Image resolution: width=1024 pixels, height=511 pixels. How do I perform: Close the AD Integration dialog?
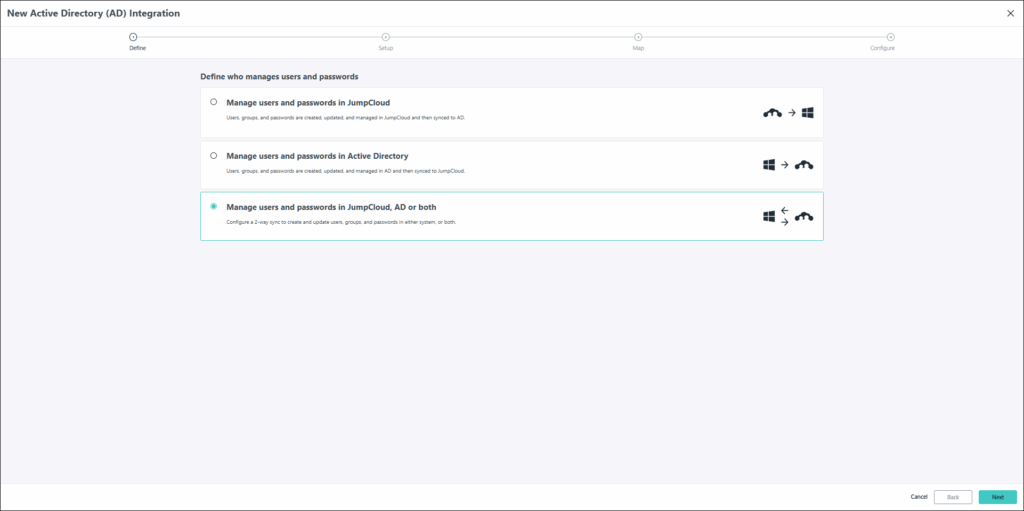[x=1010, y=13]
